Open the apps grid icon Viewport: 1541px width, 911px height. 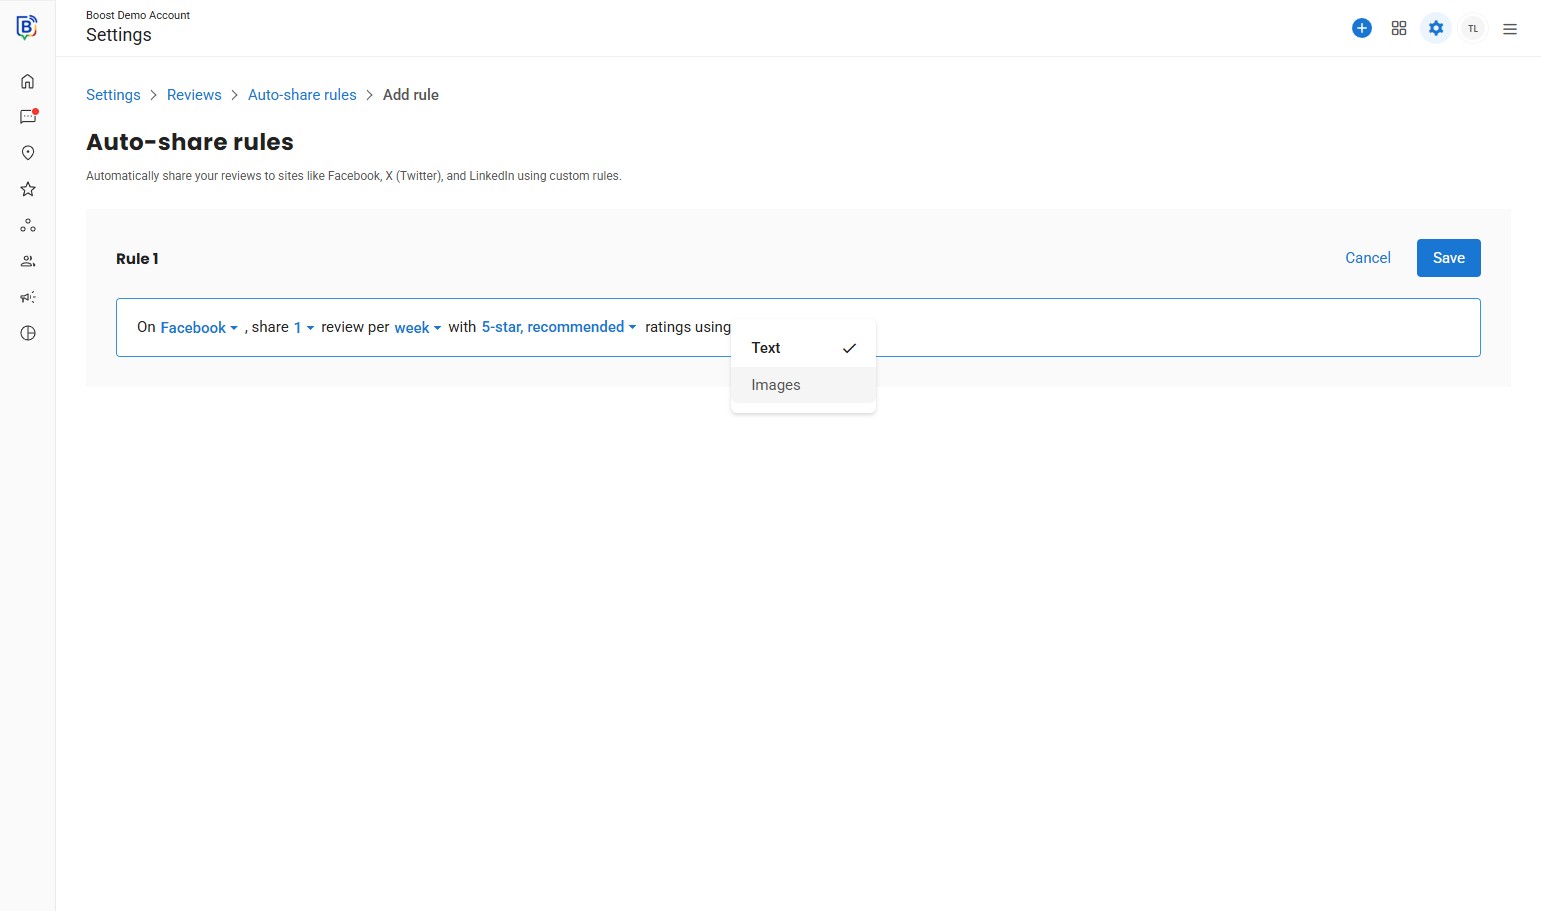(1398, 28)
